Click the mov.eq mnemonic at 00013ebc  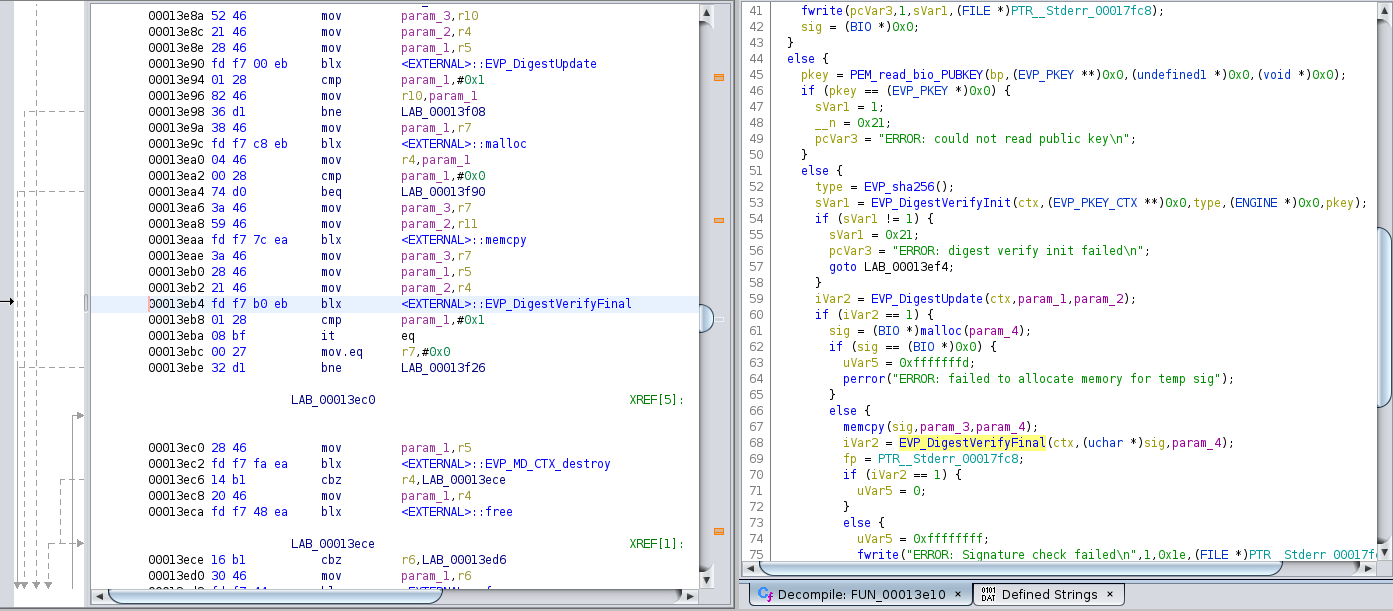pos(342,352)
